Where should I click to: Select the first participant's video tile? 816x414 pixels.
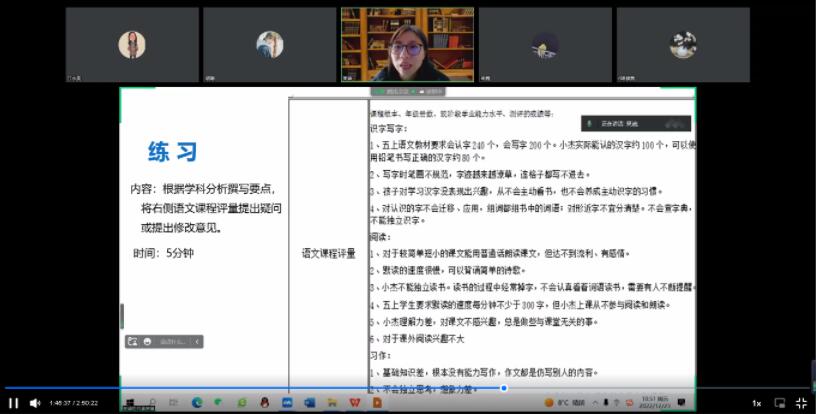(x=132, y=45)
